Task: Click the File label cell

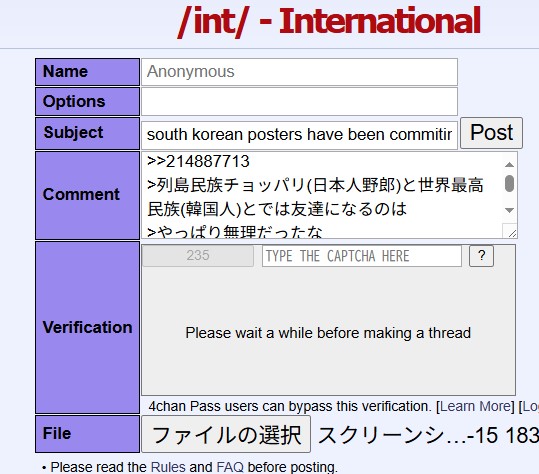Action: 87,434
